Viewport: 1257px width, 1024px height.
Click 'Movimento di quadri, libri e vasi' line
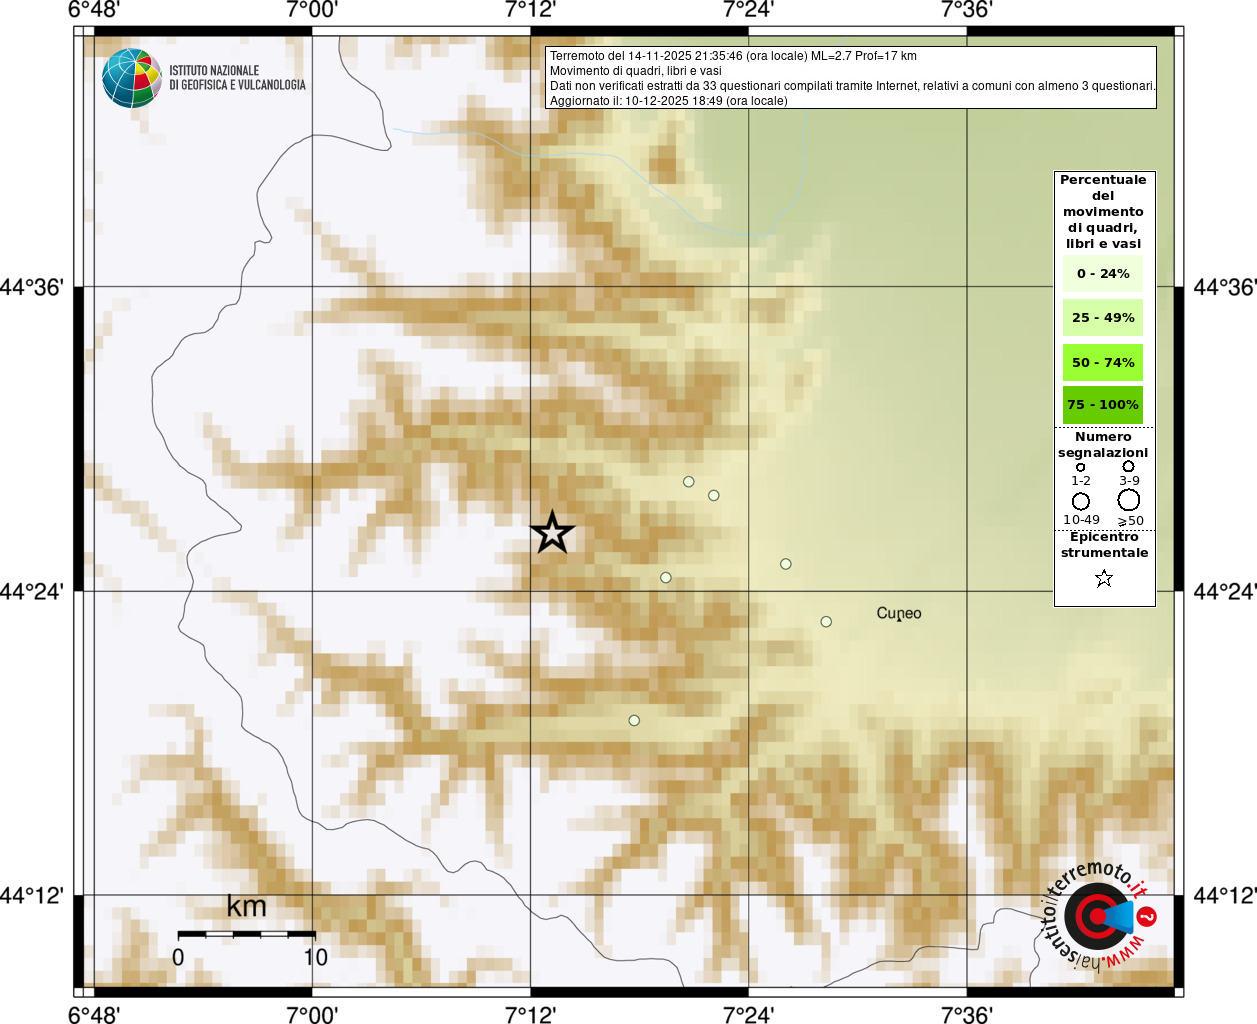click(x=636, y=71)
